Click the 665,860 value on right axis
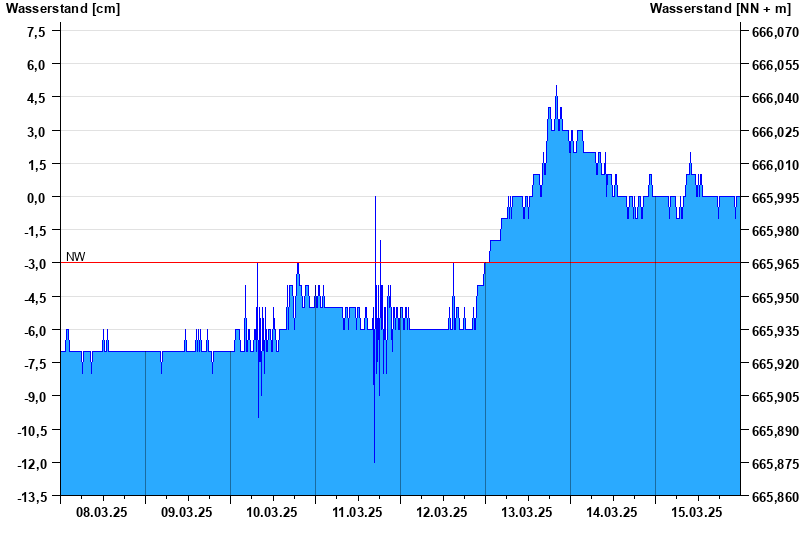 coord(776,496)
